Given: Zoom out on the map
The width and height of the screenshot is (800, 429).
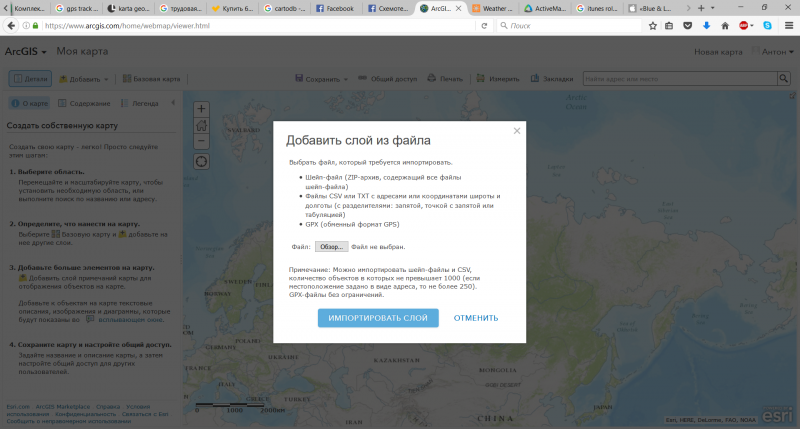Looking at the screenshot, I should [x=202, y=140].
